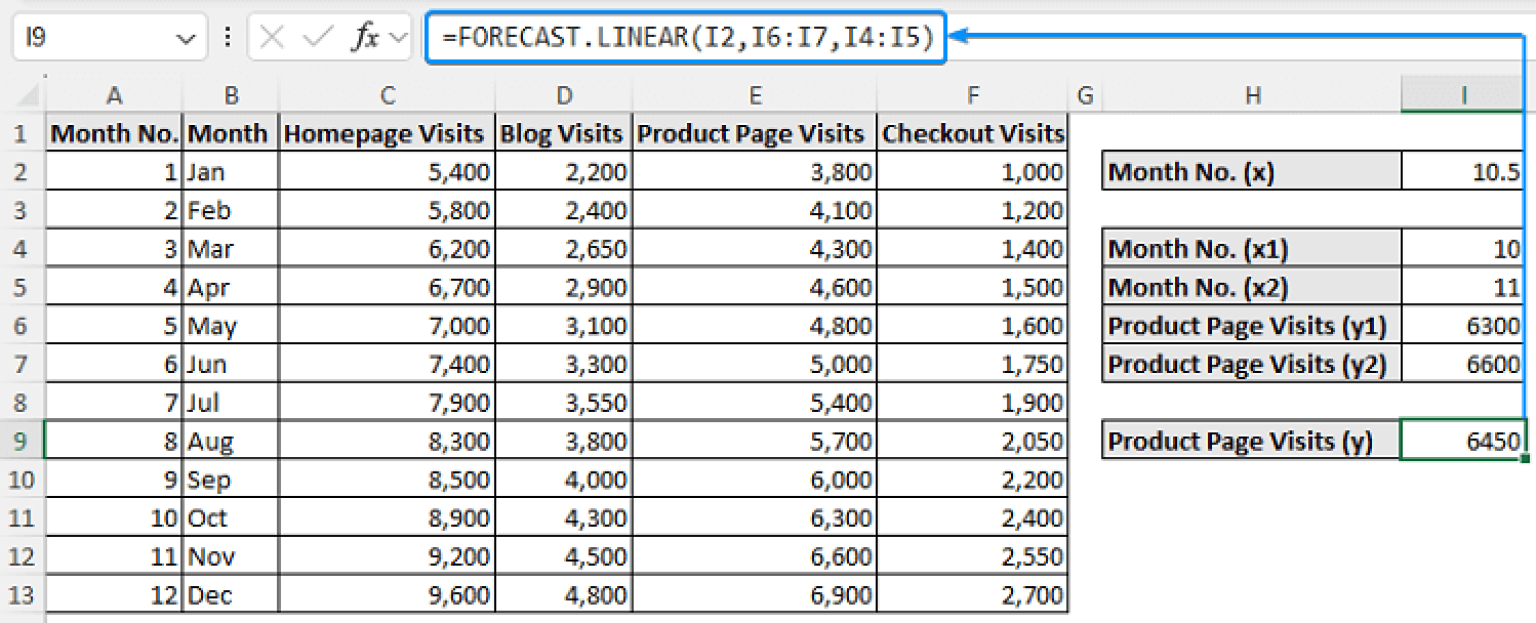Open the vertical ellipsis menu beside Name Box
Screen dimensions: 1536x623
pos(228,37)
